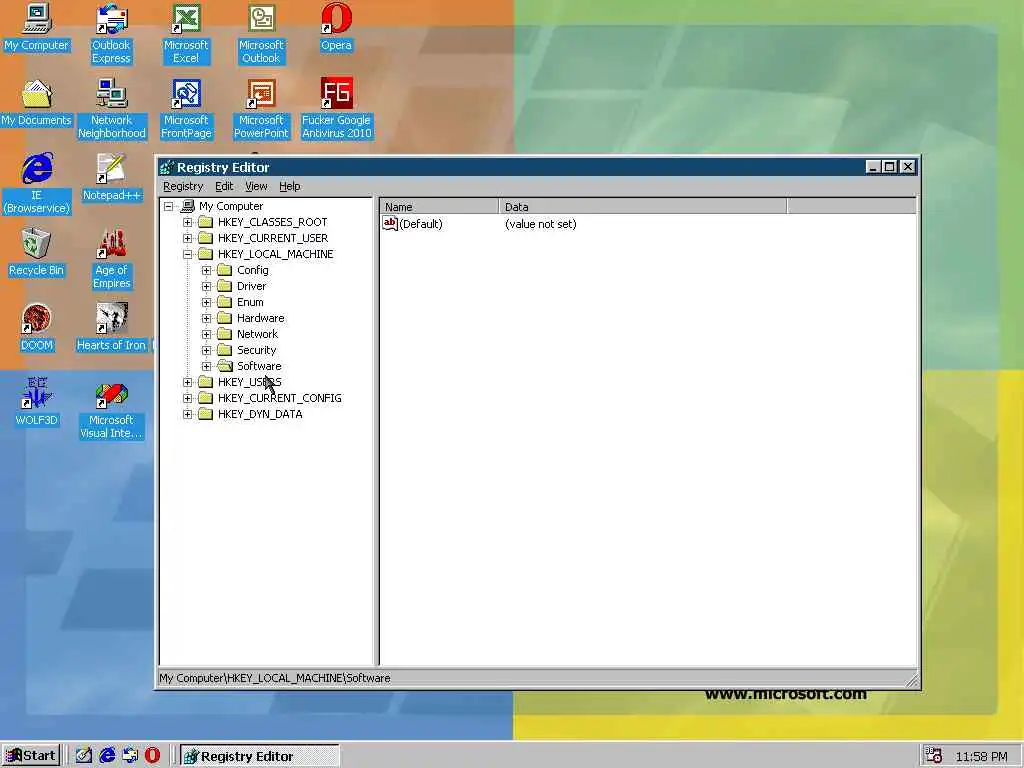Expand the HKEY_CURRENT_USER key

tap(187, 238)
